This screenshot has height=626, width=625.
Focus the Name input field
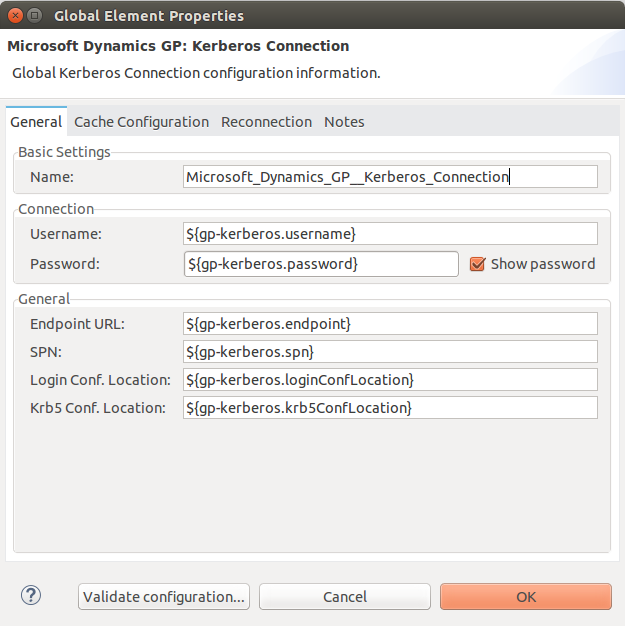coord(390,176)
